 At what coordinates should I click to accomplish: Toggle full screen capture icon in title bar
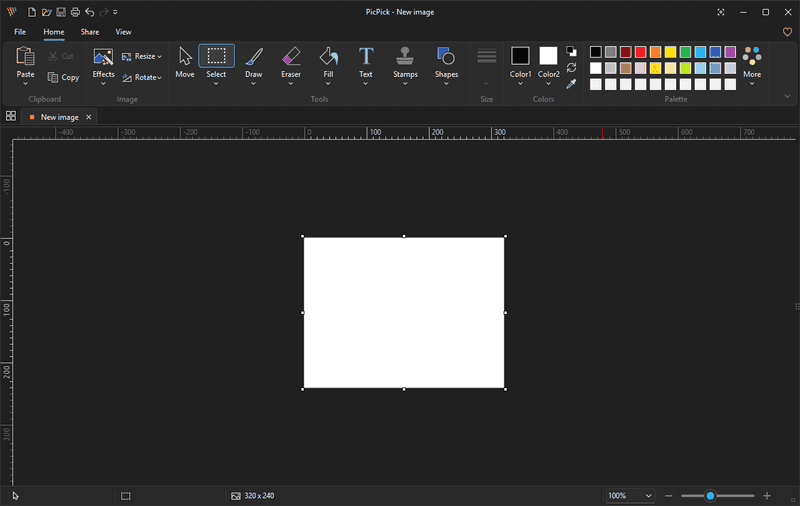[x=721, y=12]
